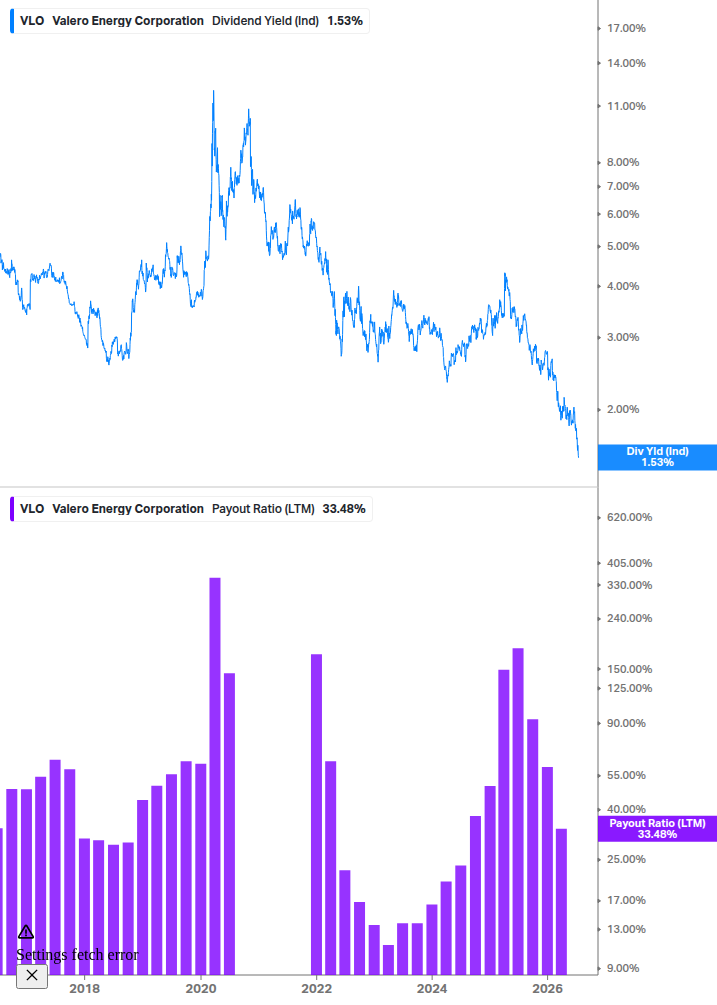This screenshot has width=717, height=1005.
Task: Click the 90.00% label on payout ratio axis
Action: tap(626, 724)
